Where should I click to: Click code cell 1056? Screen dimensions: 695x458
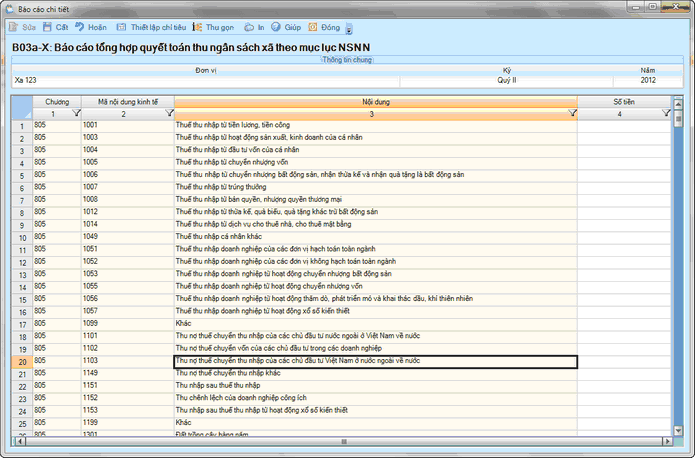pyautogui.click(x=128, y=299)
